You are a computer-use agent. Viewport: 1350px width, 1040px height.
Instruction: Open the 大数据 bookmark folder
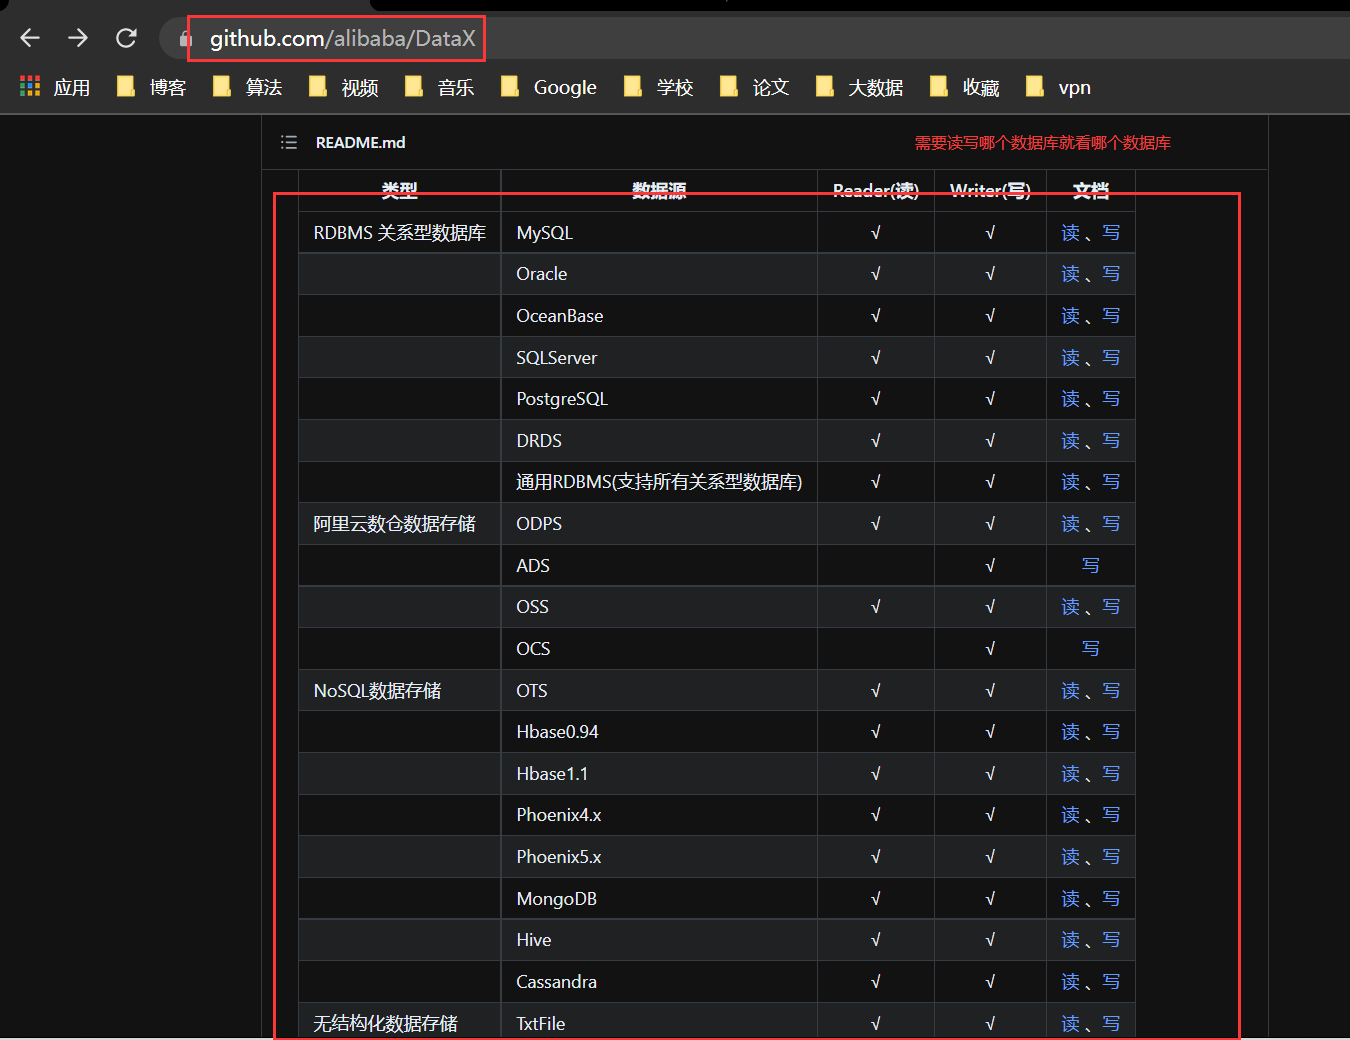point(860,87)
